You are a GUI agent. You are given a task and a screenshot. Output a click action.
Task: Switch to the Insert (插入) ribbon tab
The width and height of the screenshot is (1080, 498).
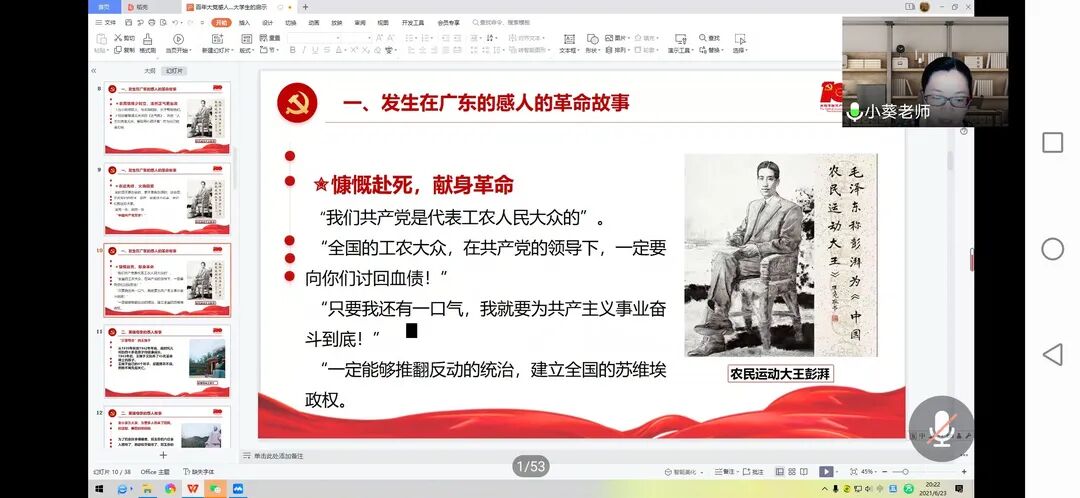coord(245,23)
